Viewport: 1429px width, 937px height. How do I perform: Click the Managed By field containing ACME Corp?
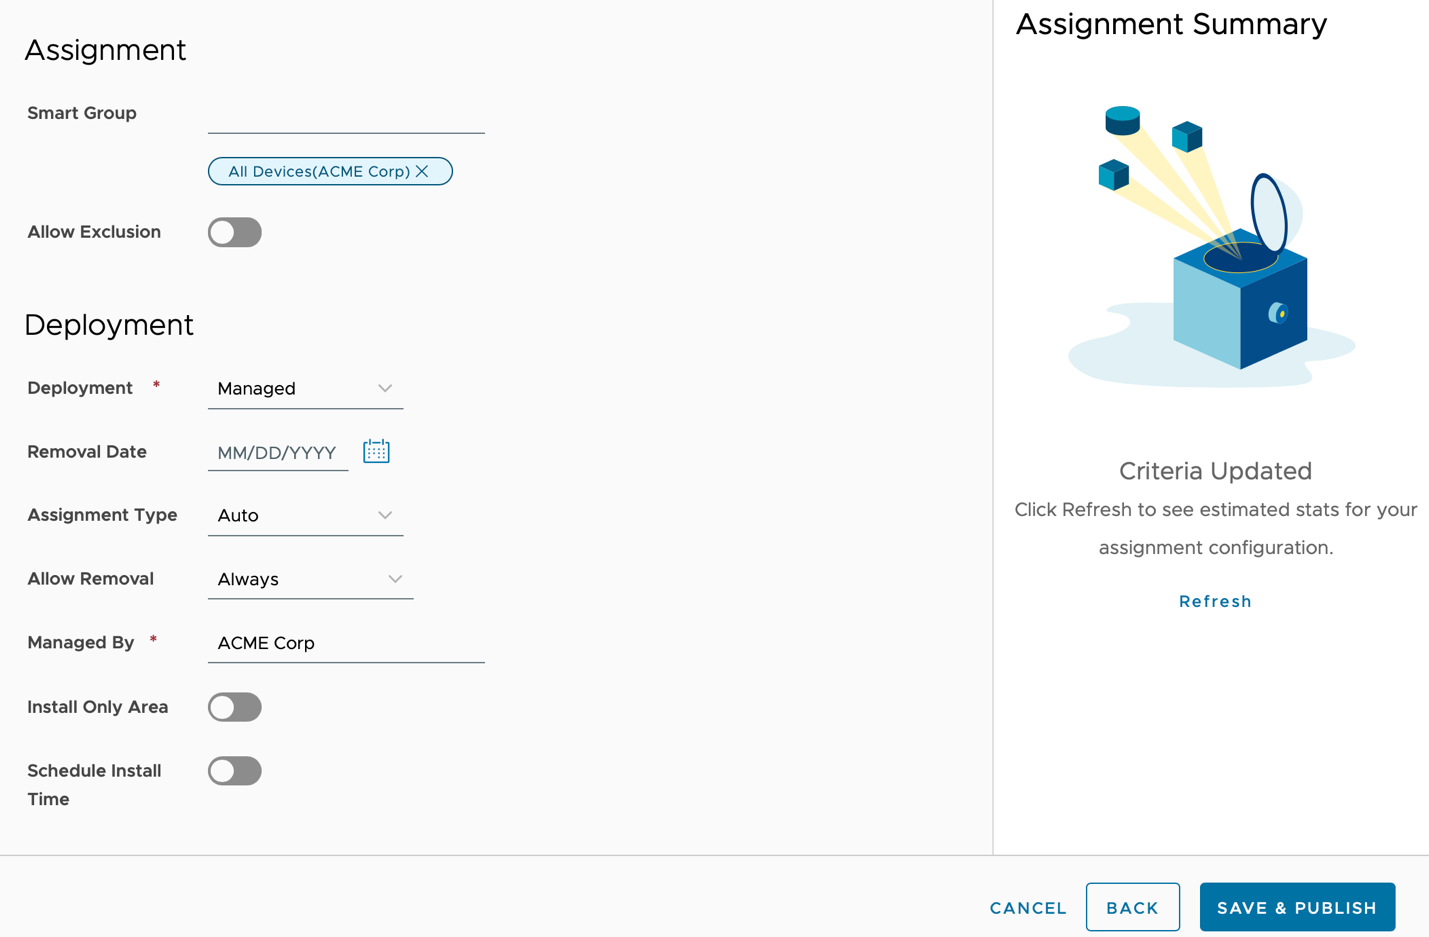tap(346, 643)
